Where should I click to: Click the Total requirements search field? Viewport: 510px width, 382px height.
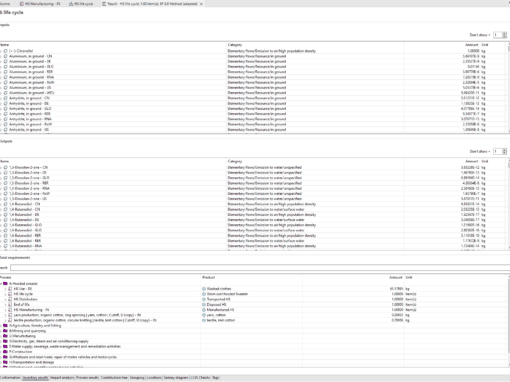click(260, 268)
